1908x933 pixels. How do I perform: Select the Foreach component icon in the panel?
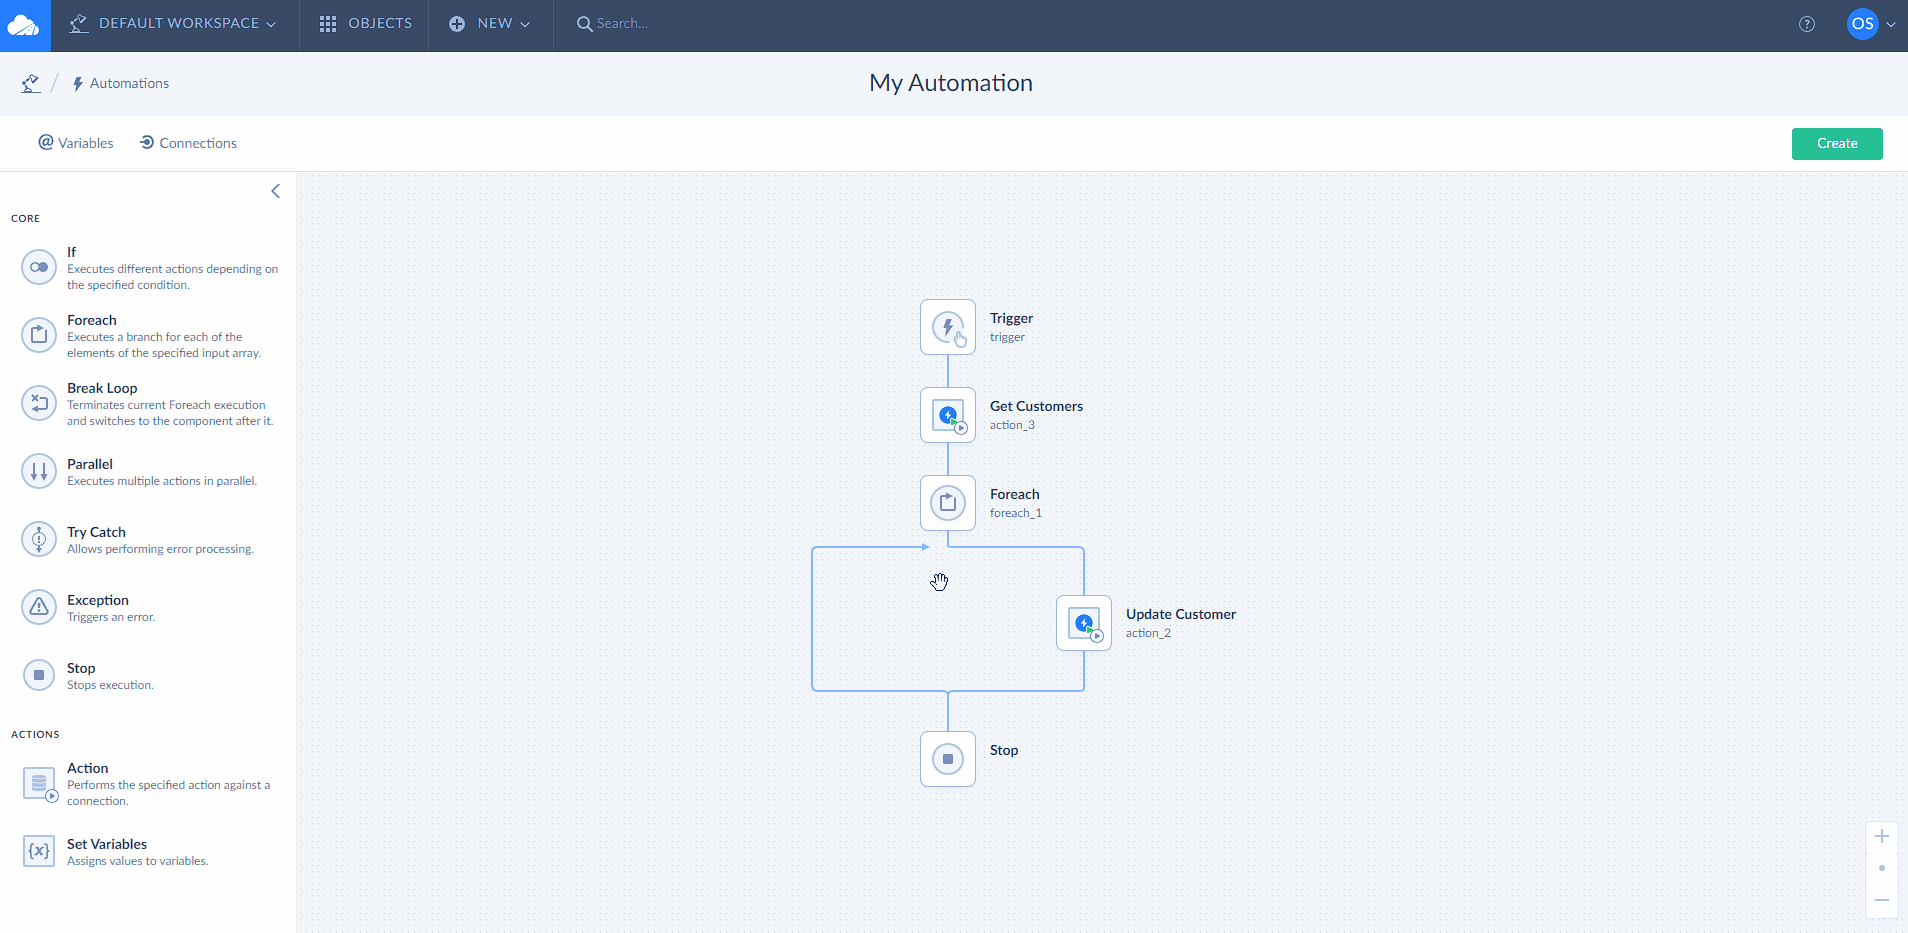(39, 335)
